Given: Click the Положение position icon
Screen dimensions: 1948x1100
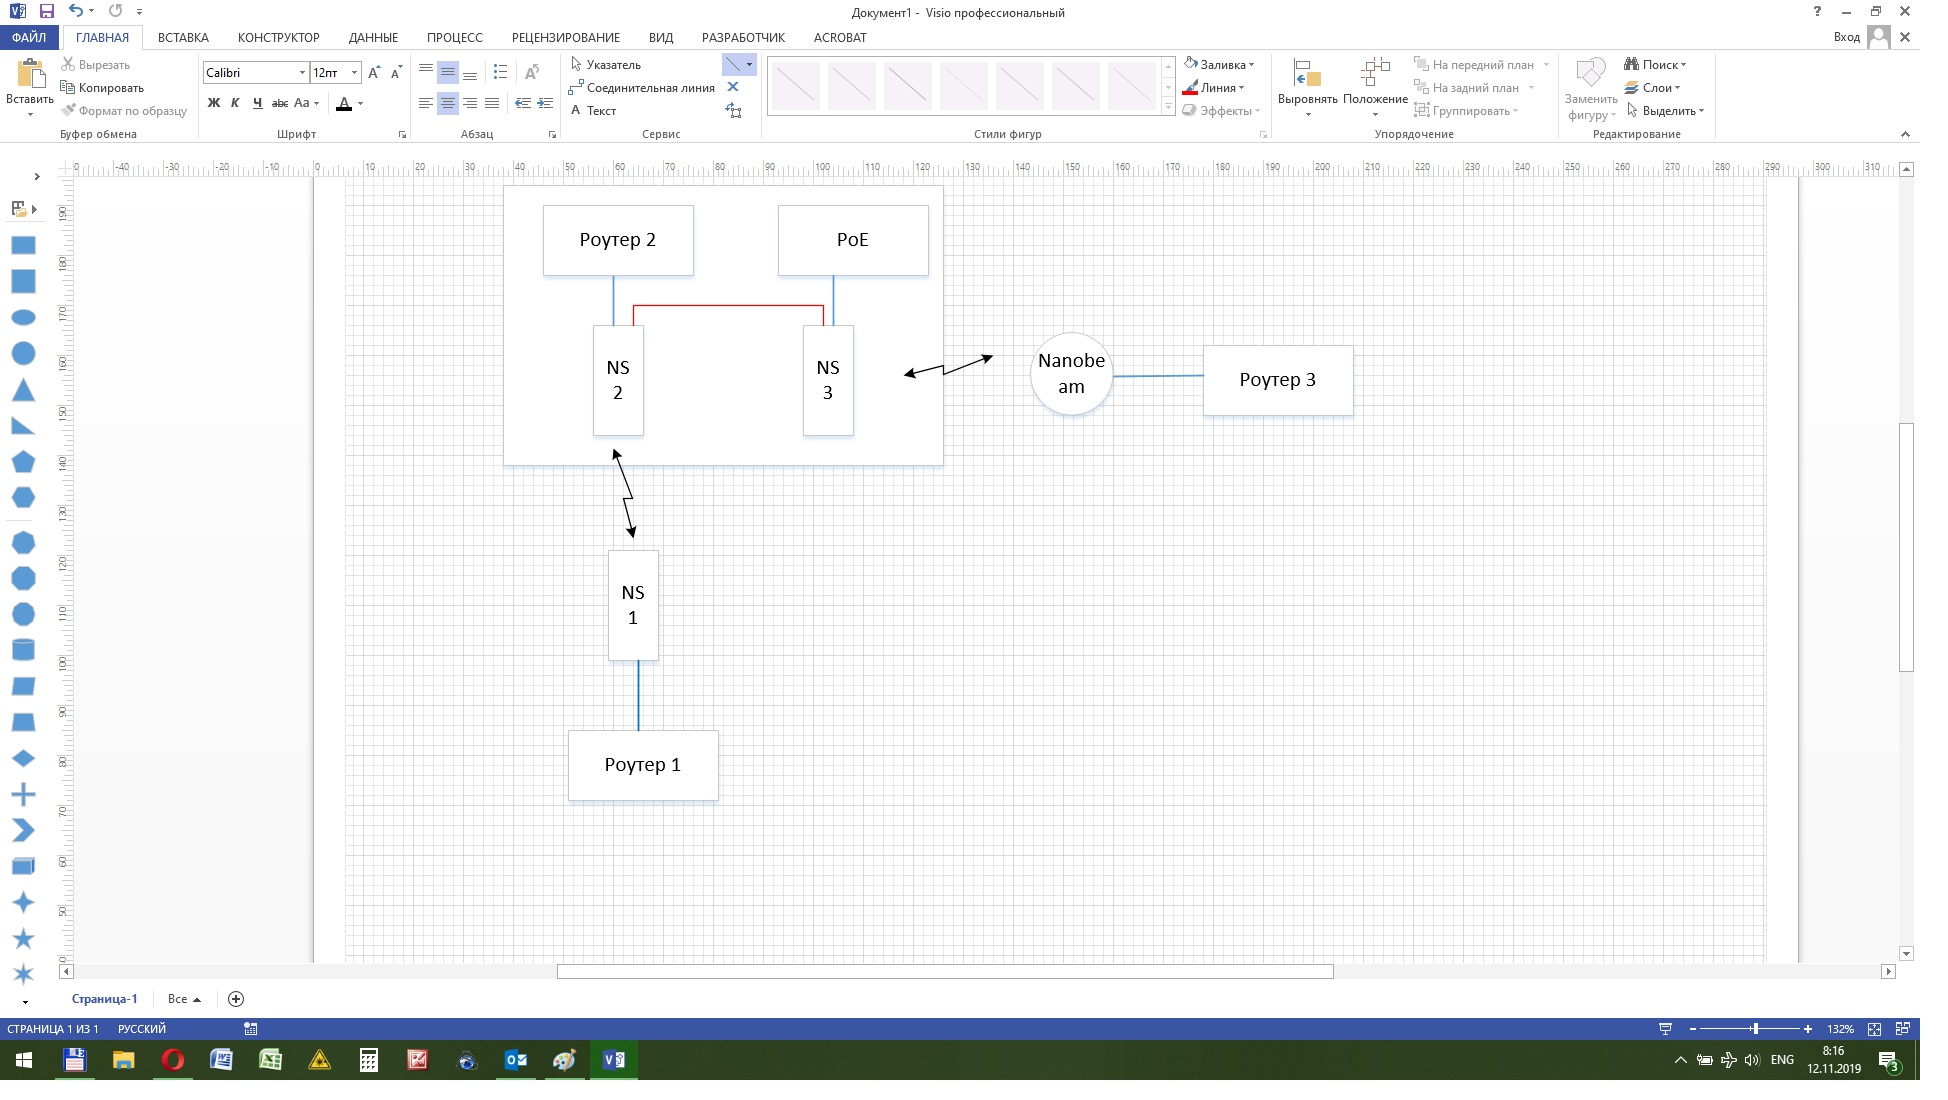Looking at the screenshot, I should pyautogui.click(x=1376, y=73).
